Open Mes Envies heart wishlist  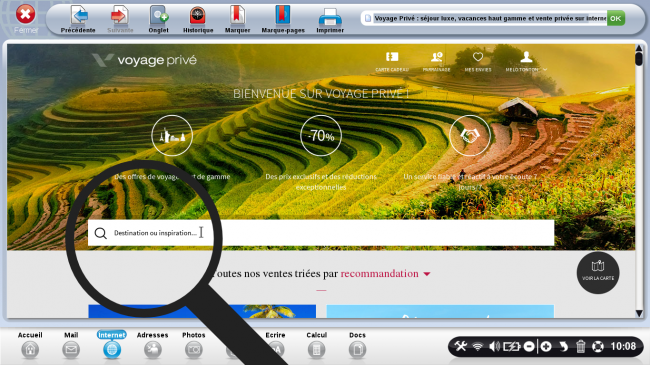pyautogui.click(x=478, y=61)
